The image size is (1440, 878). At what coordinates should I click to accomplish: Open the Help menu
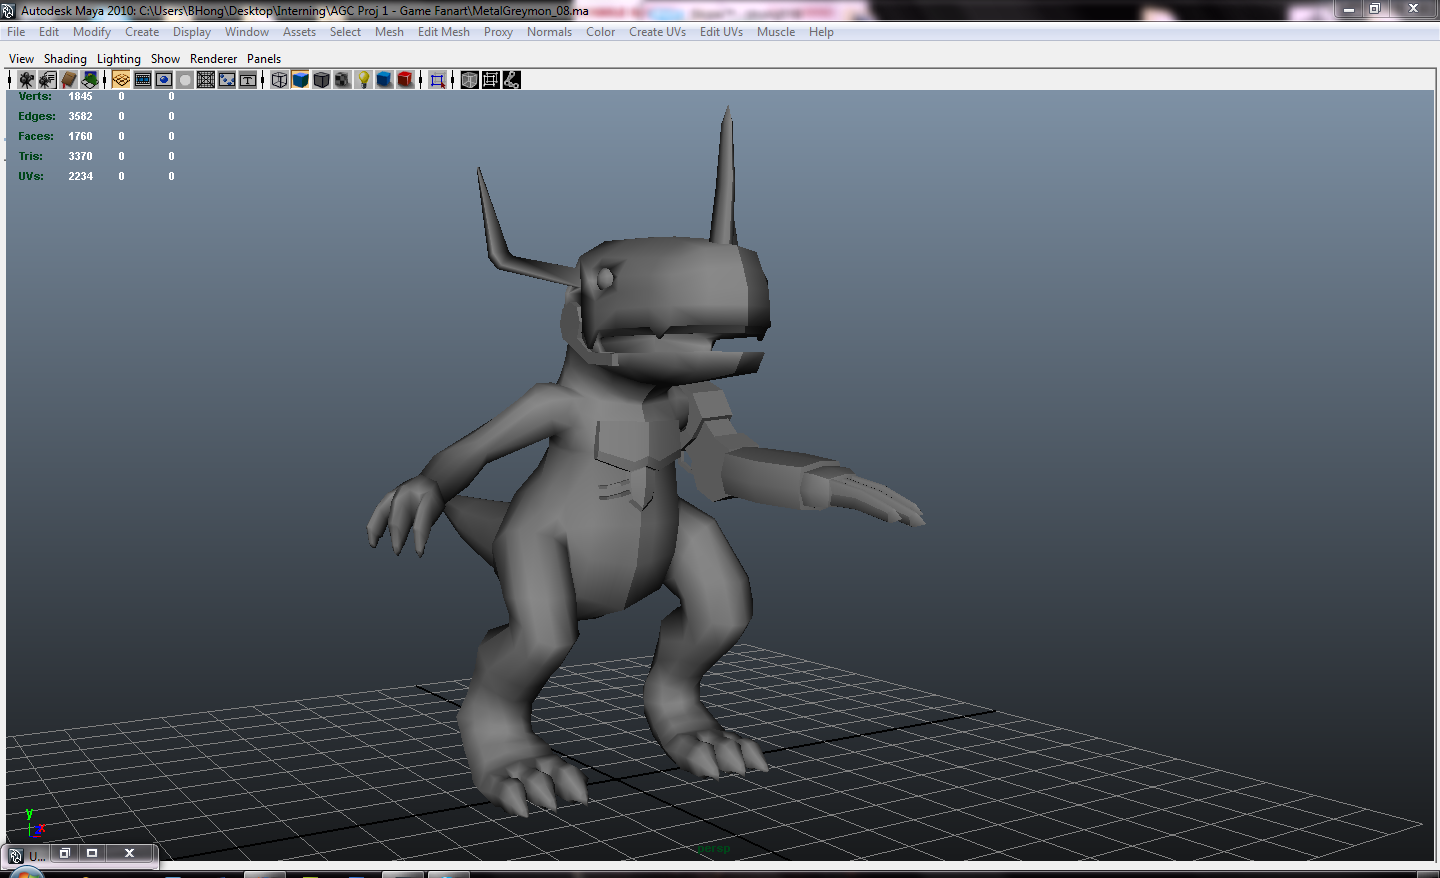821,32
